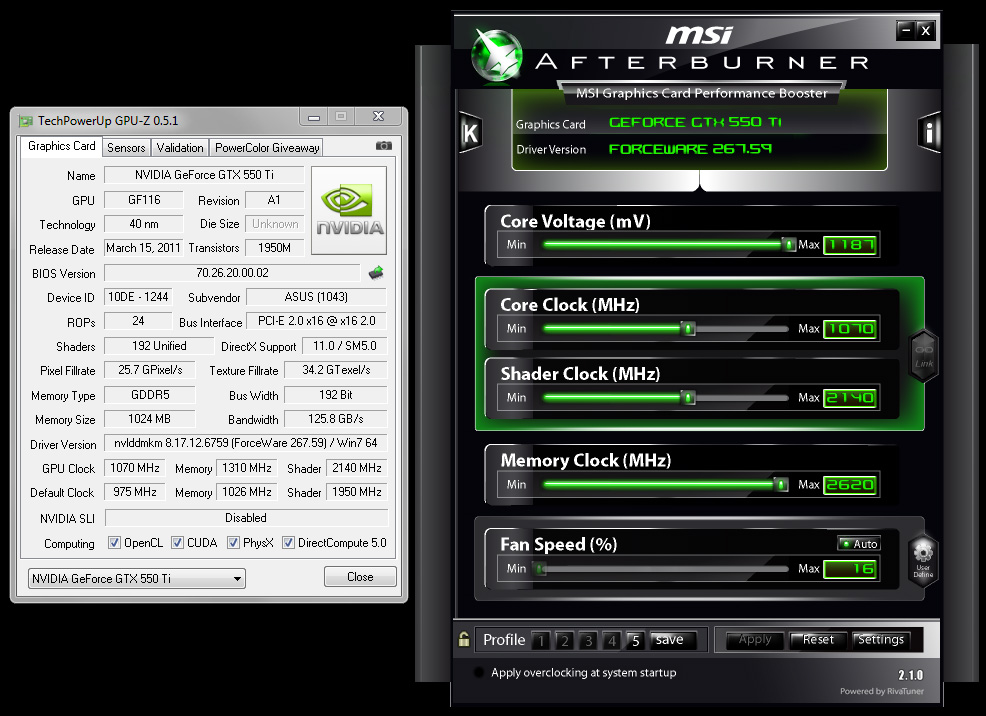Click the GPU-Z title bar app icon
This screenshot has width=986, height=716.
(26, 121)
